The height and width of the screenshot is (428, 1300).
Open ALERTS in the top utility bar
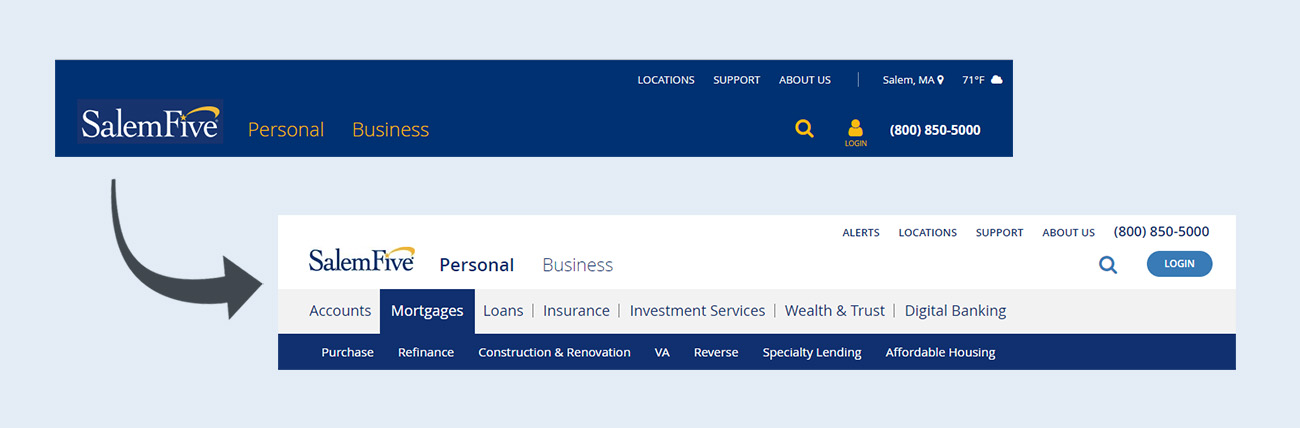(861, 233)
